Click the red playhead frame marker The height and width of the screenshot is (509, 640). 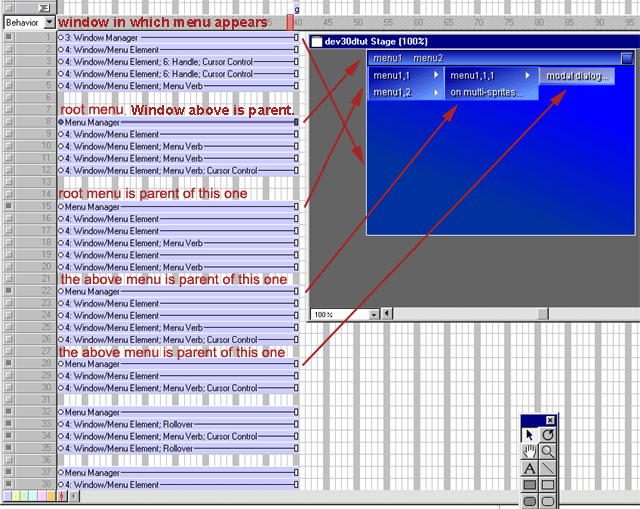291,21
